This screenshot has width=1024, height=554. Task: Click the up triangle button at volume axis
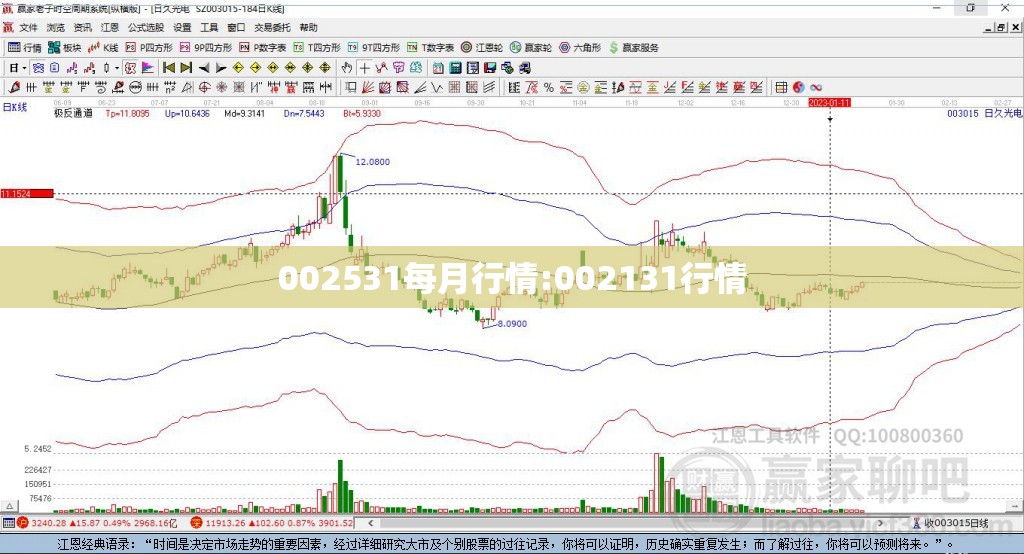(x=10, y=506)
